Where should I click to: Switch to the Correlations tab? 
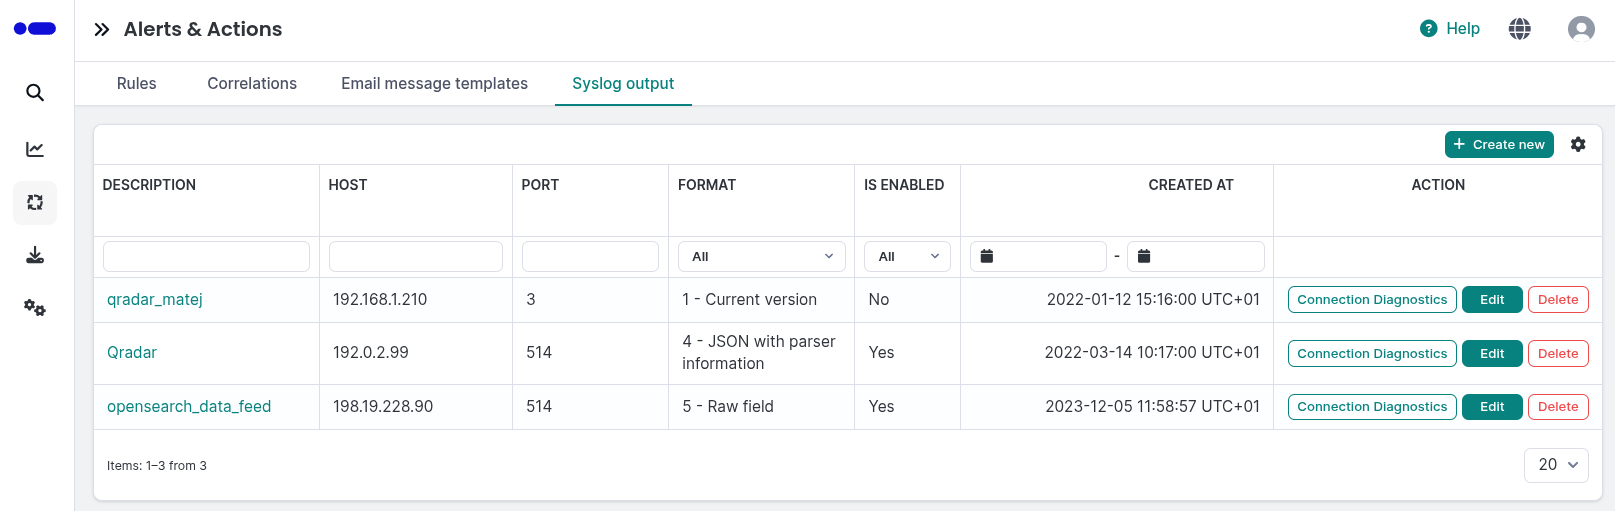[x=252, y=84]
